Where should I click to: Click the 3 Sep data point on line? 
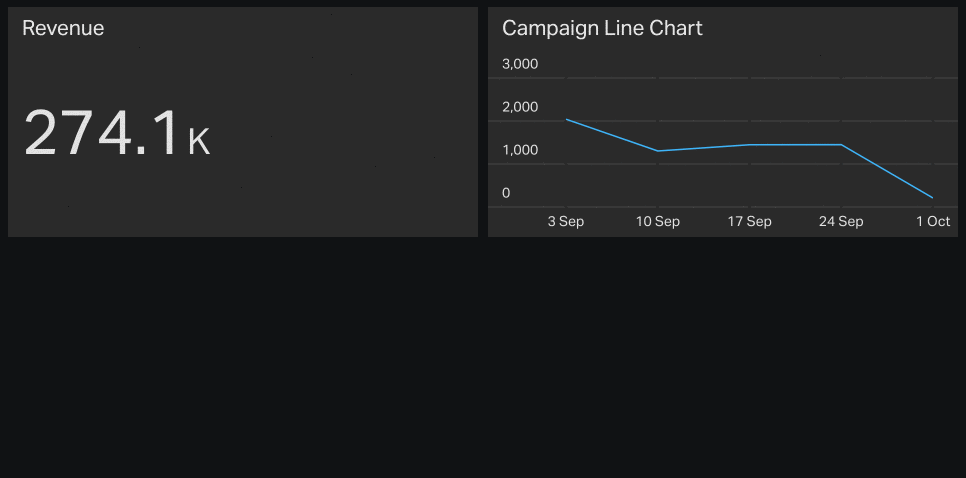(x=566, y=120)
